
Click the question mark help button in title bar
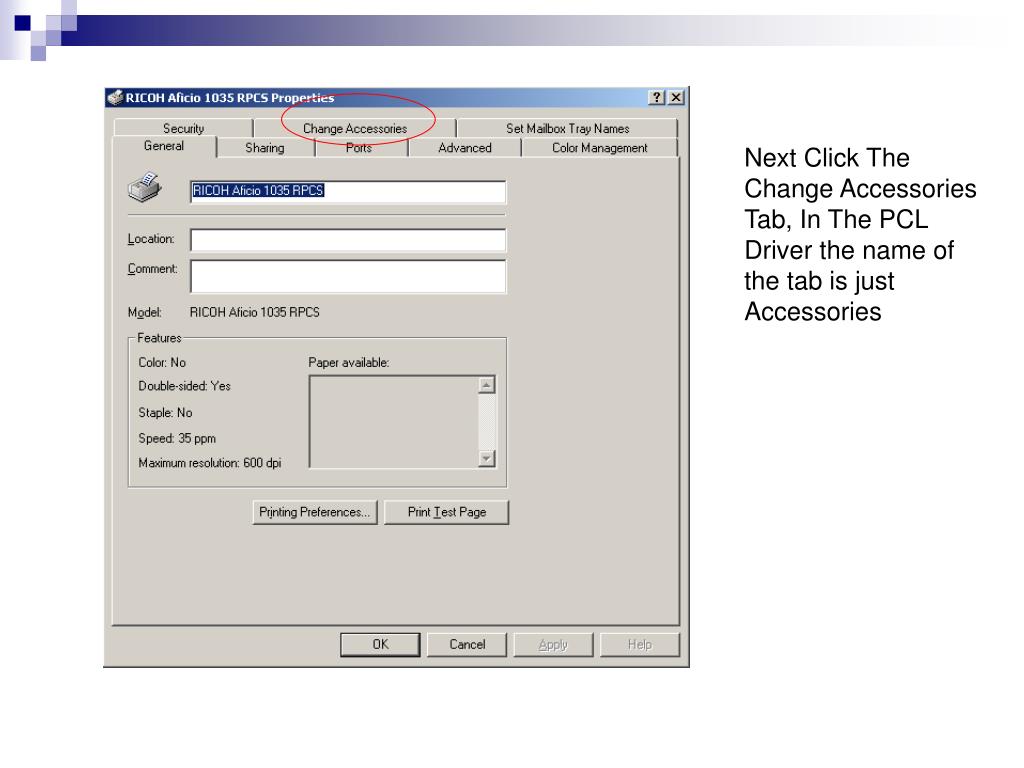656,97
